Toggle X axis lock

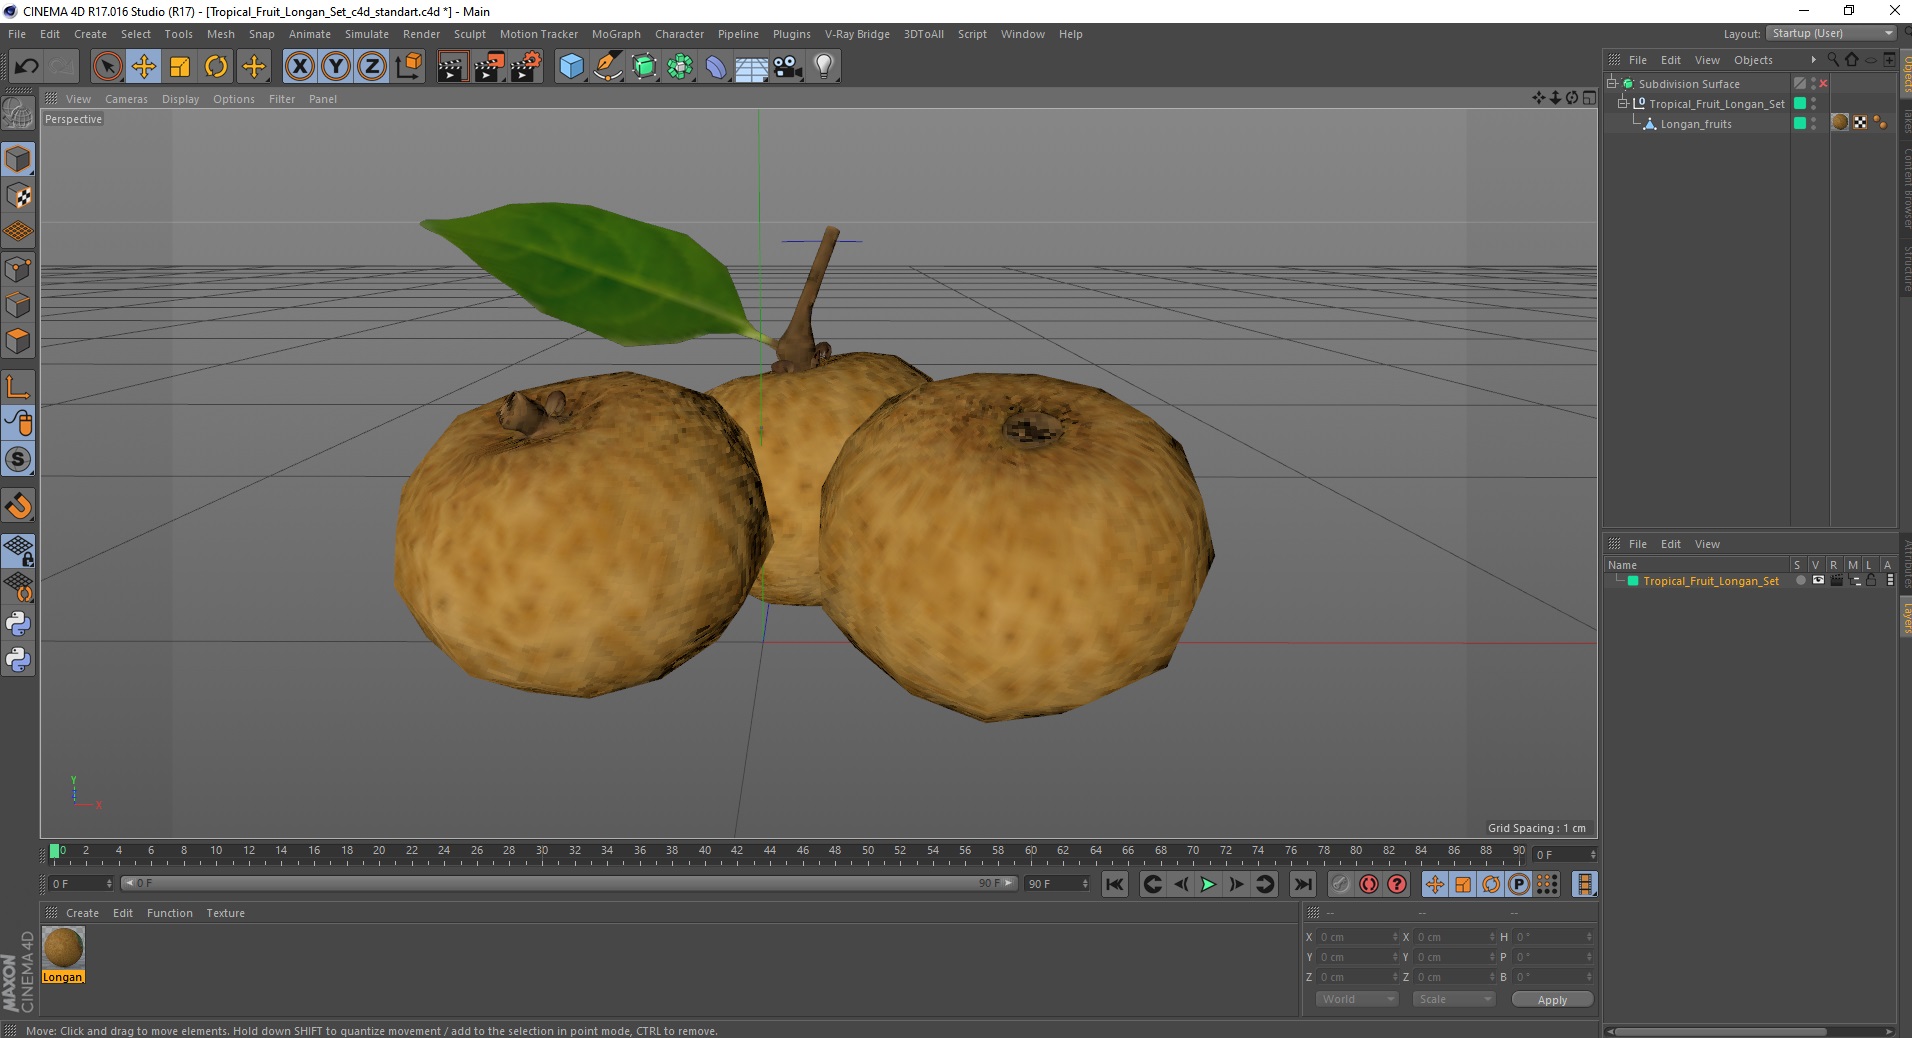pos(299,67)
